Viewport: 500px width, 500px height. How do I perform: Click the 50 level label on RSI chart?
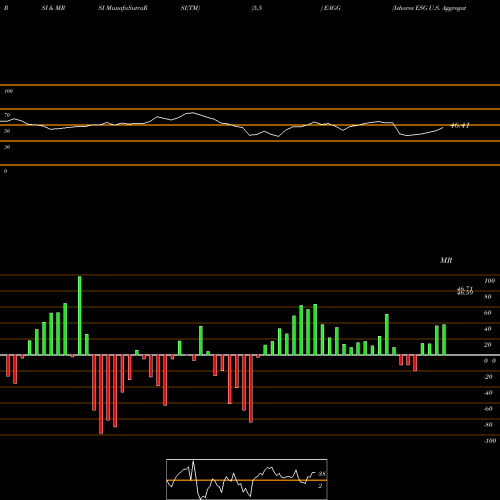coord(7,131)
